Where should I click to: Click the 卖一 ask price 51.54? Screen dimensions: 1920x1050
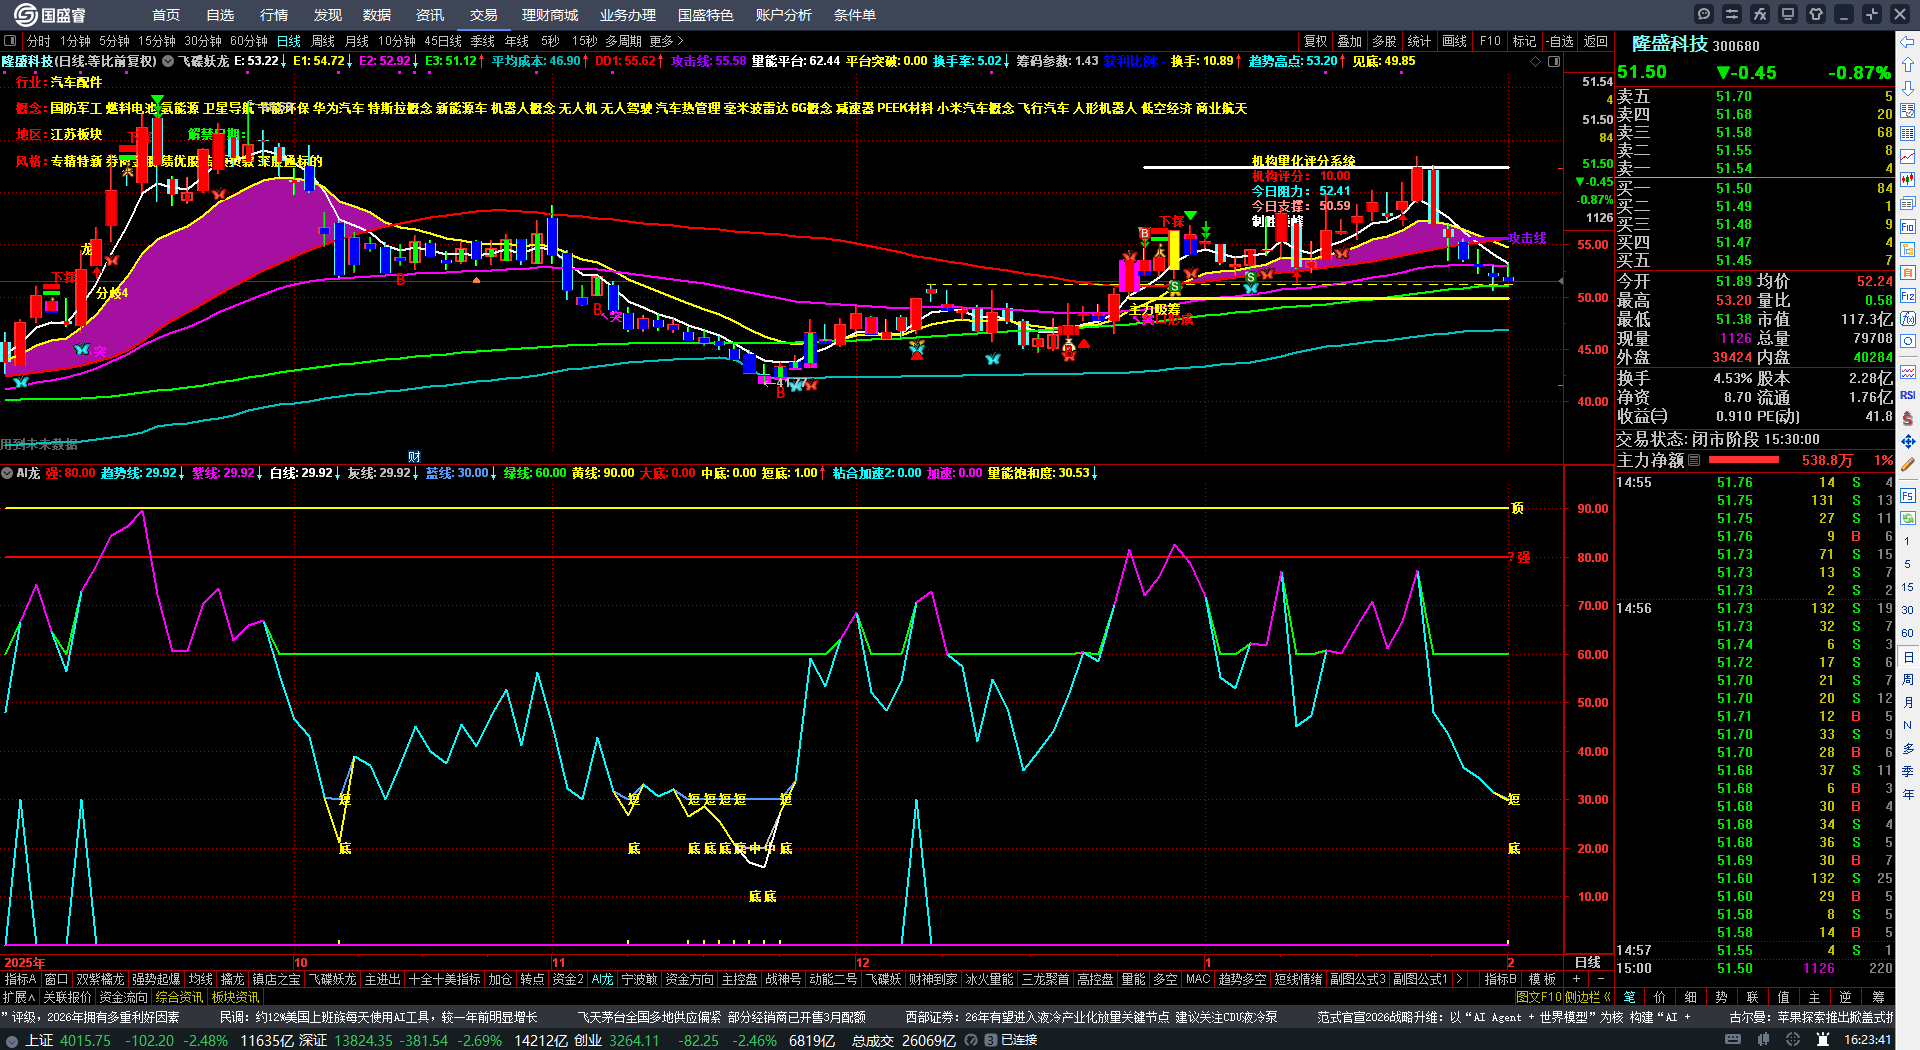click(1734, 168)
